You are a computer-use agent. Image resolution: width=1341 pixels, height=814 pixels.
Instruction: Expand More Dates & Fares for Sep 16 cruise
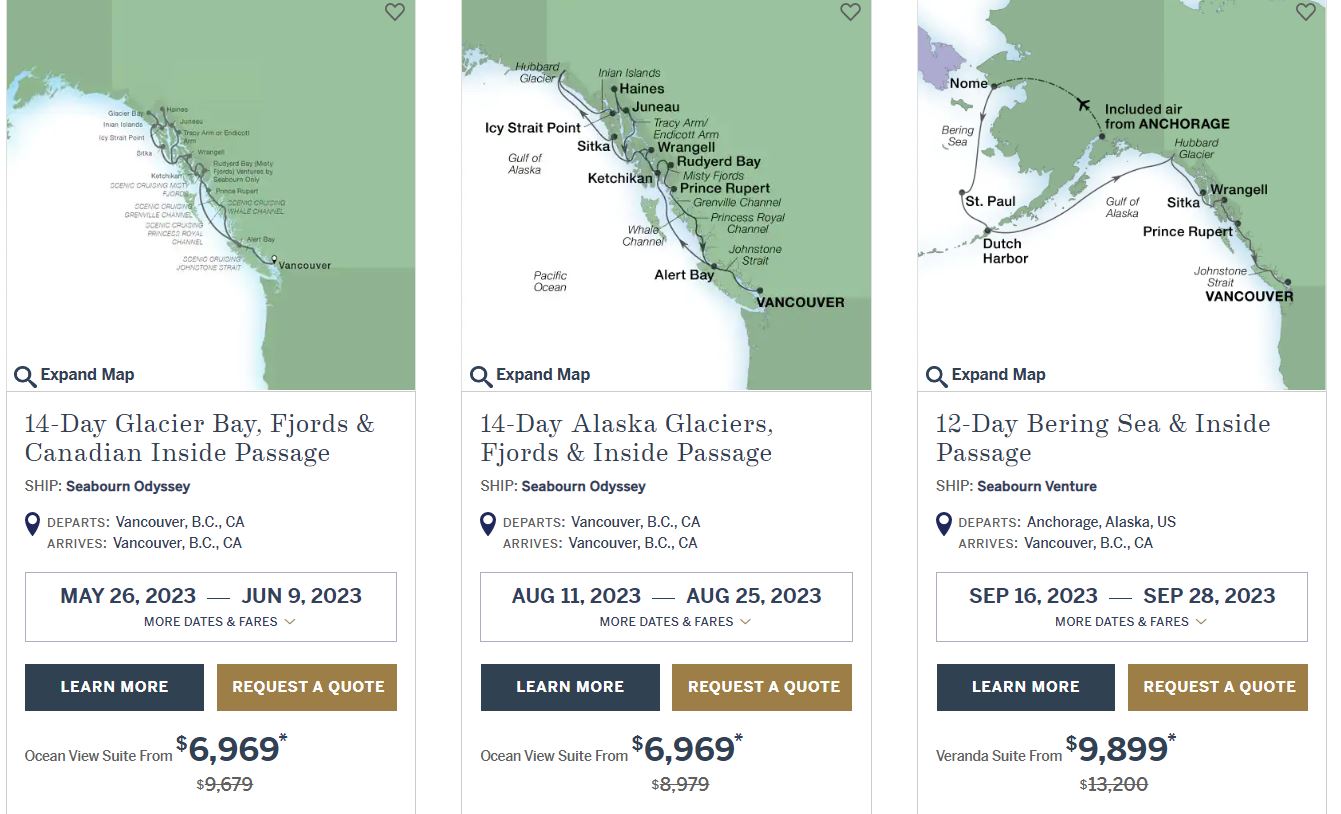click(x=1130, y=621)
